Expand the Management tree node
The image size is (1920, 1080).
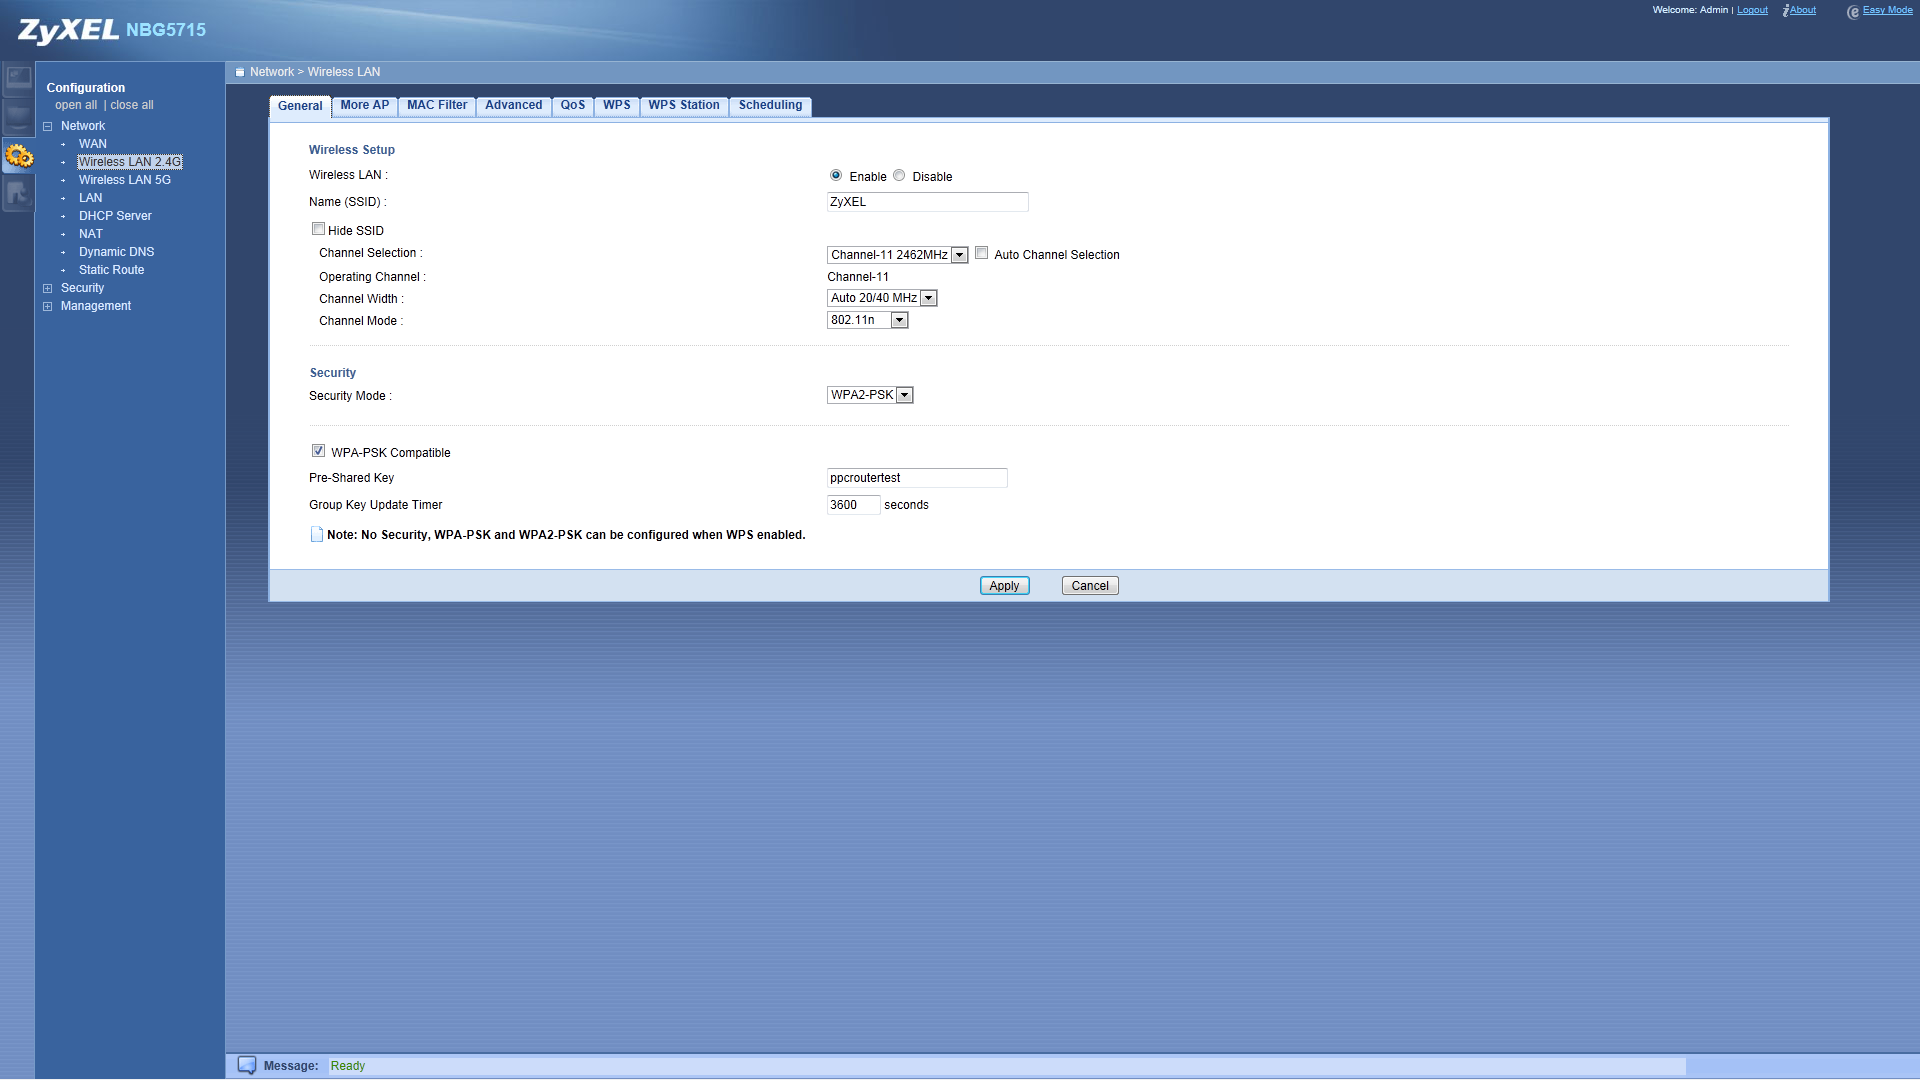point(47,307)
